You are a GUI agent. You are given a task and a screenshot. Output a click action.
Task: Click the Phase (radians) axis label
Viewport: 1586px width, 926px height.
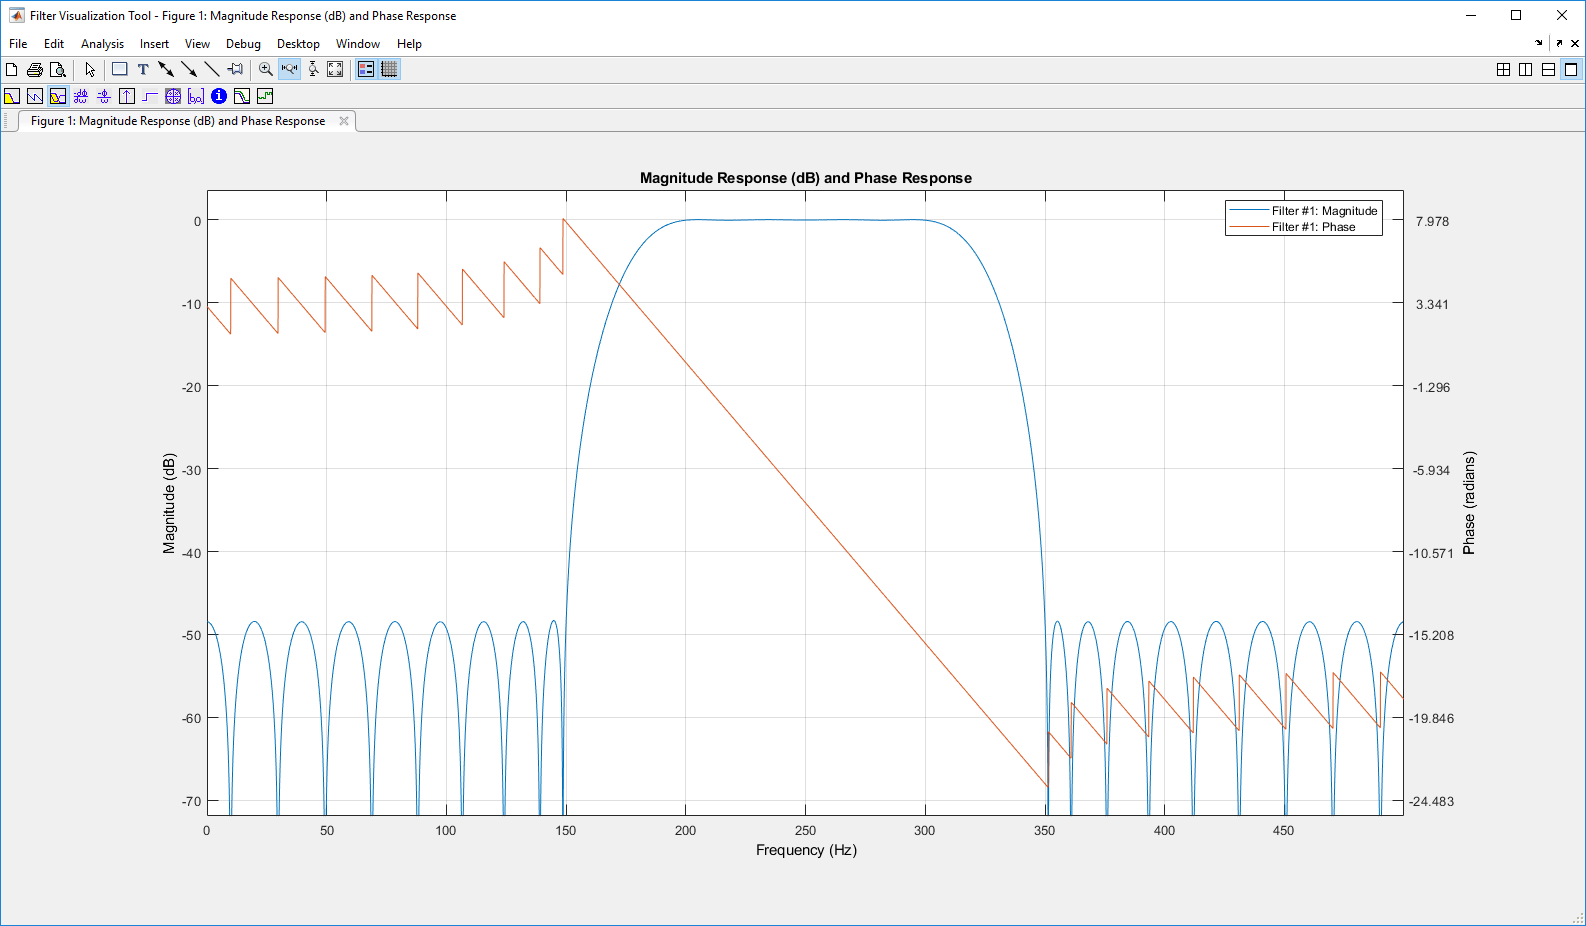(1469, 503)
